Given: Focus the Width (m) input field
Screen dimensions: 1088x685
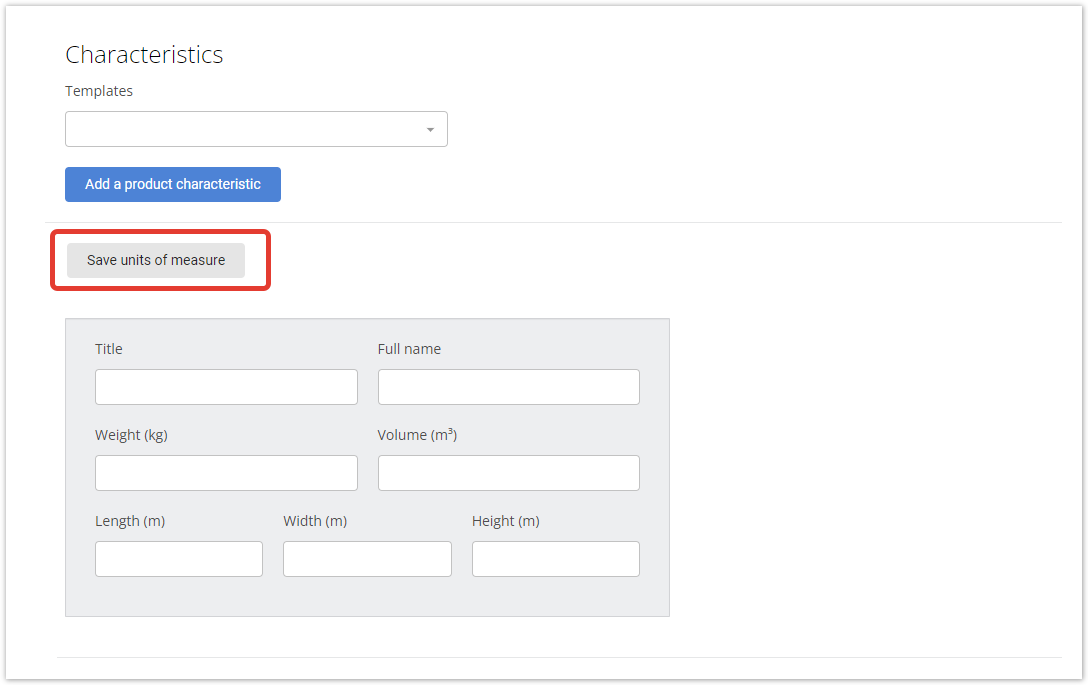Looking at the screenshot, I should click(367, 559).
